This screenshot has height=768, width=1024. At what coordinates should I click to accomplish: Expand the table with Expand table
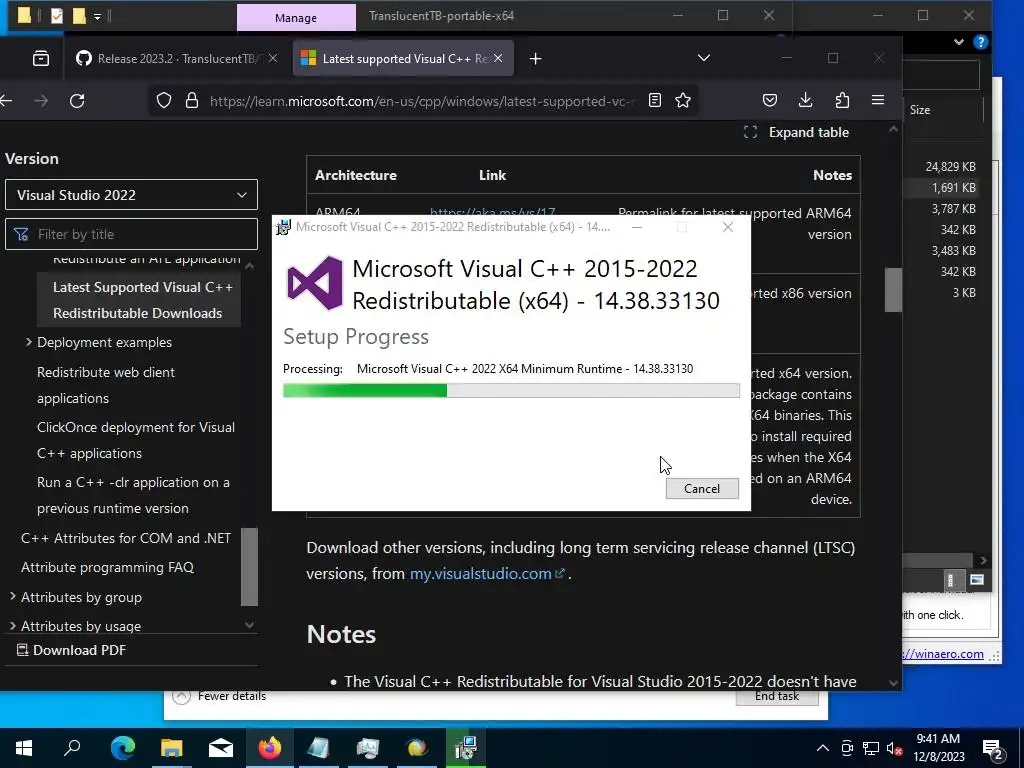[x=796, y=133]
